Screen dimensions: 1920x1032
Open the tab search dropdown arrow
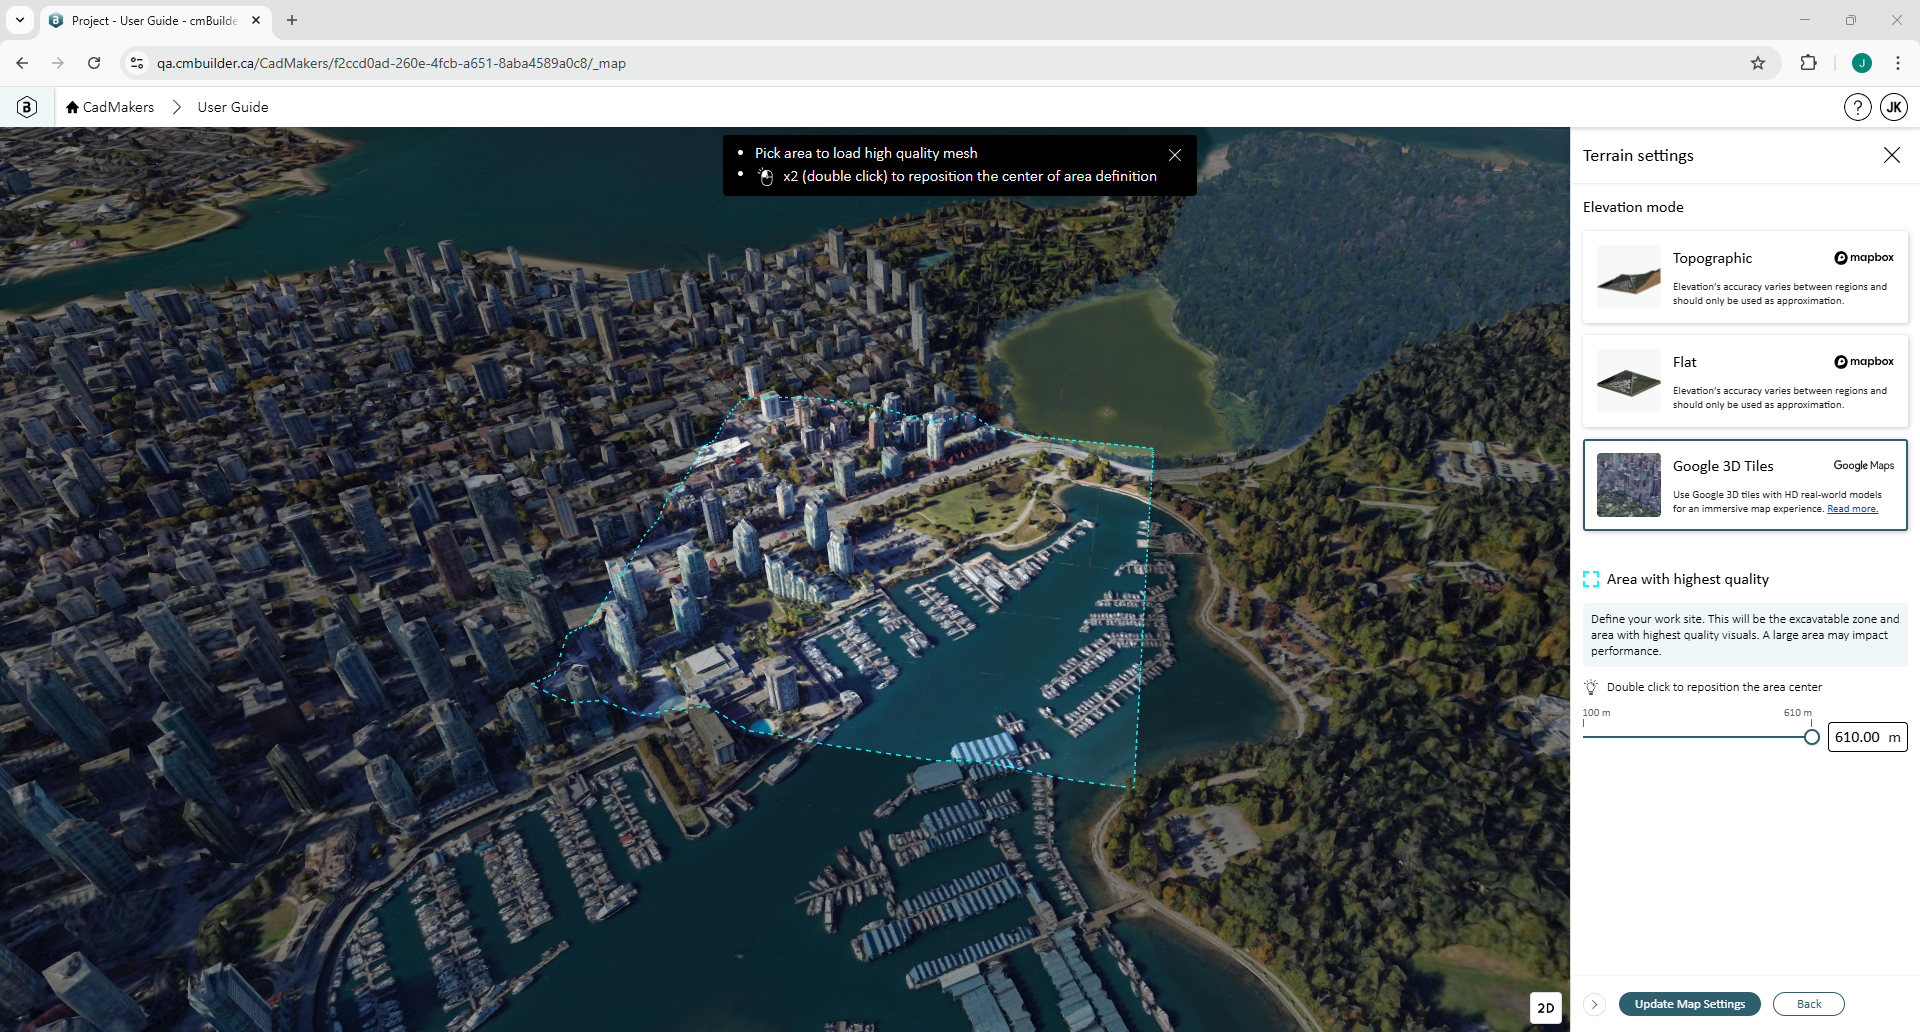(19, 20)
